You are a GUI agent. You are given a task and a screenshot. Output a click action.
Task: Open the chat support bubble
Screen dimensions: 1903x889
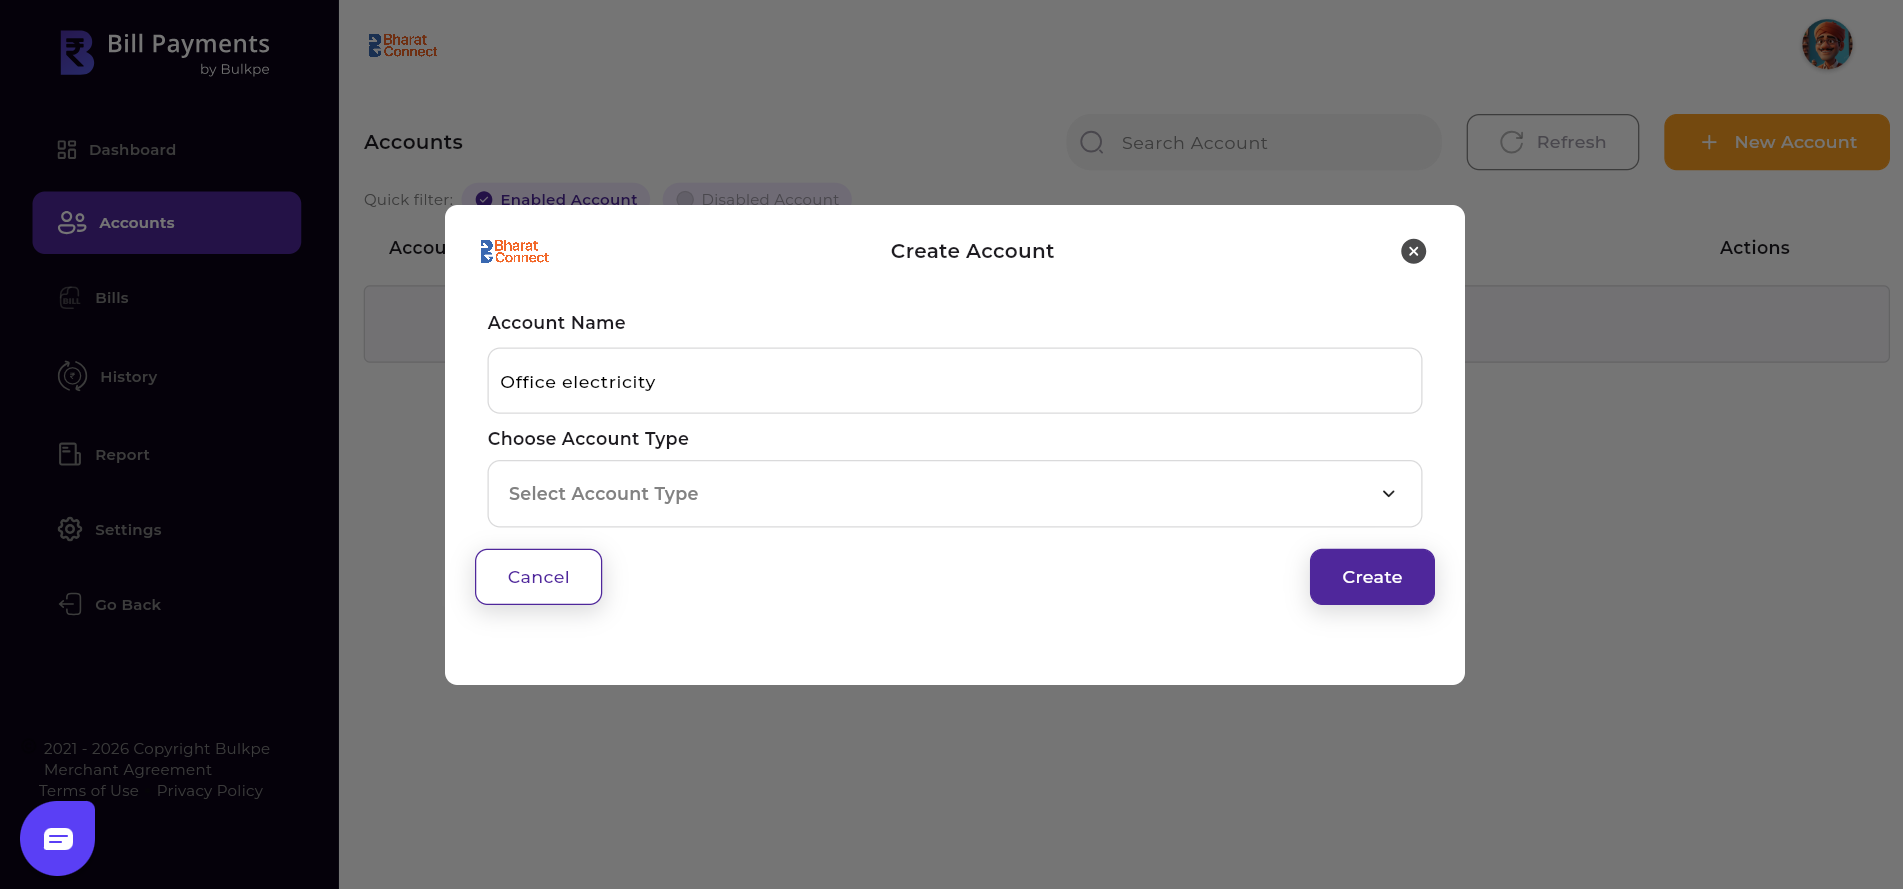pyautogui.click(x=58, y=838)
